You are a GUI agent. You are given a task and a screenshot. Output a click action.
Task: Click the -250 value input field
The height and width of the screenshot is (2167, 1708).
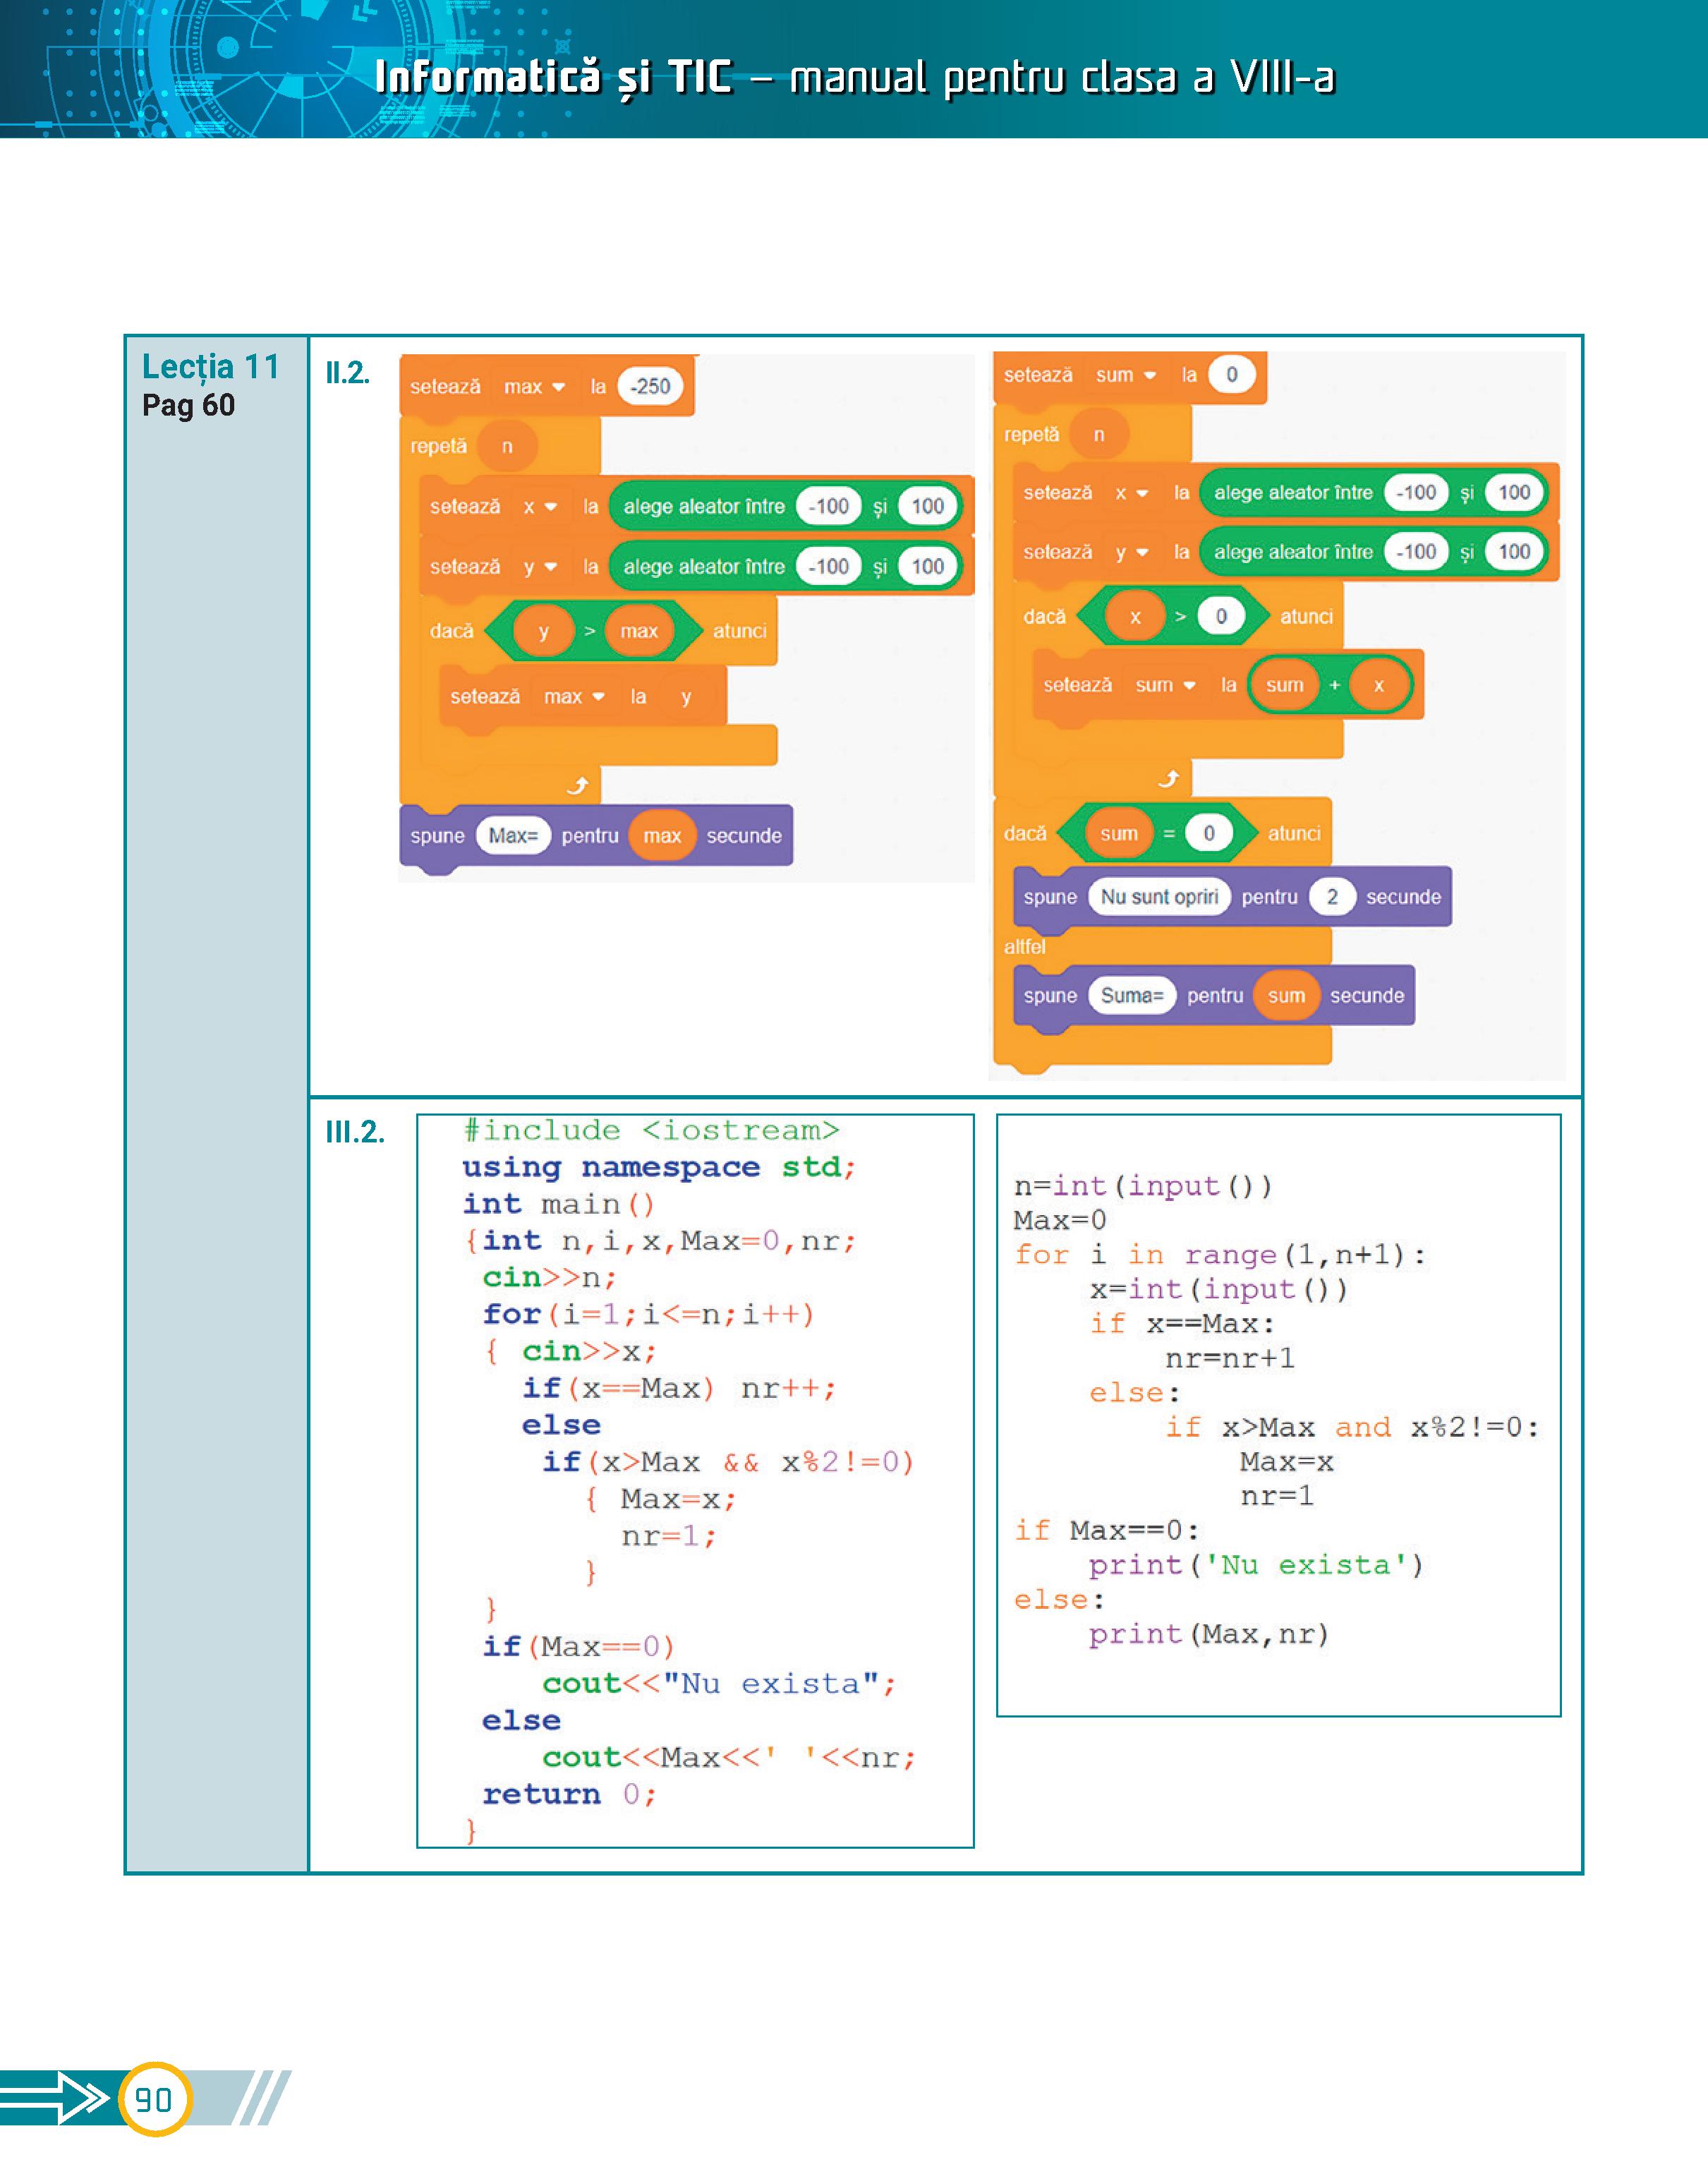650,387
